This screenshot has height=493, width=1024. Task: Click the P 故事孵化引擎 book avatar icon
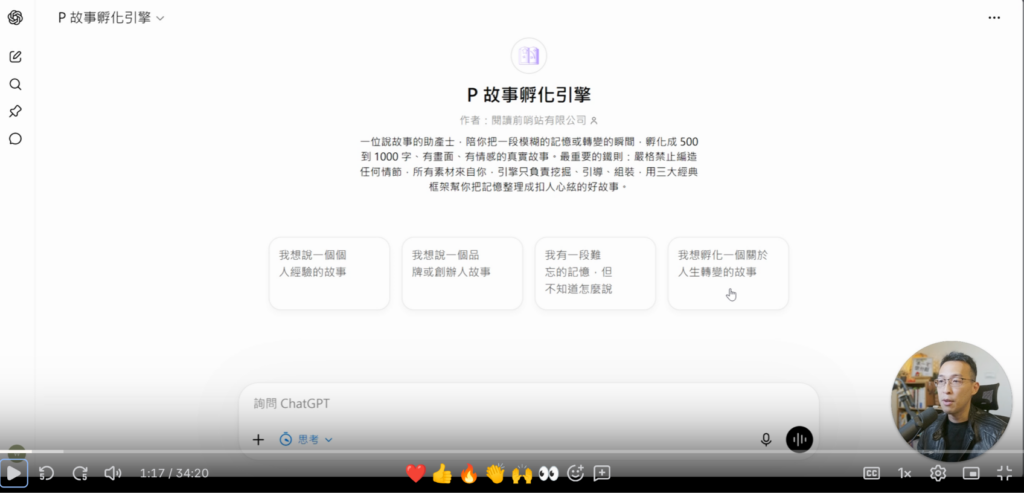528,56
